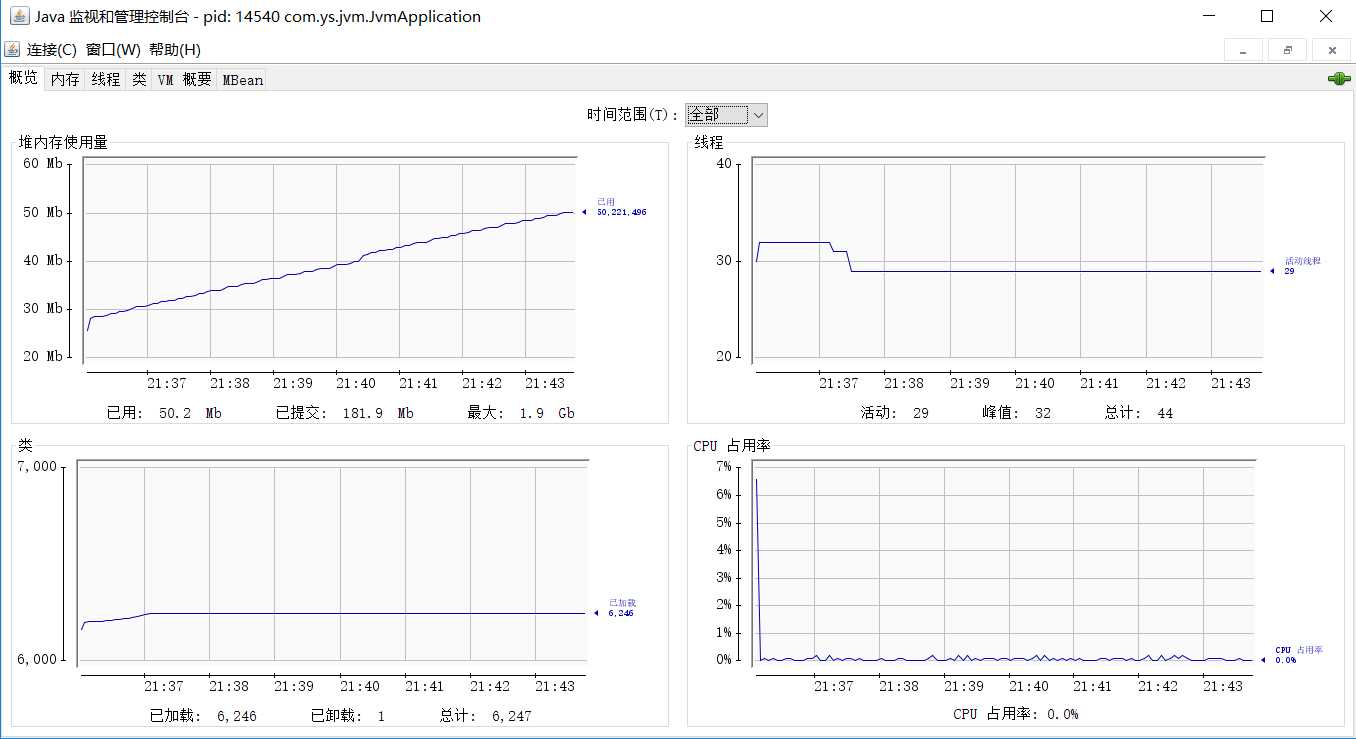The height and width of the screenshot is (739, 1356).
Task: Click the Java icon beside the 连接 menu
Action: coord(12,49)
